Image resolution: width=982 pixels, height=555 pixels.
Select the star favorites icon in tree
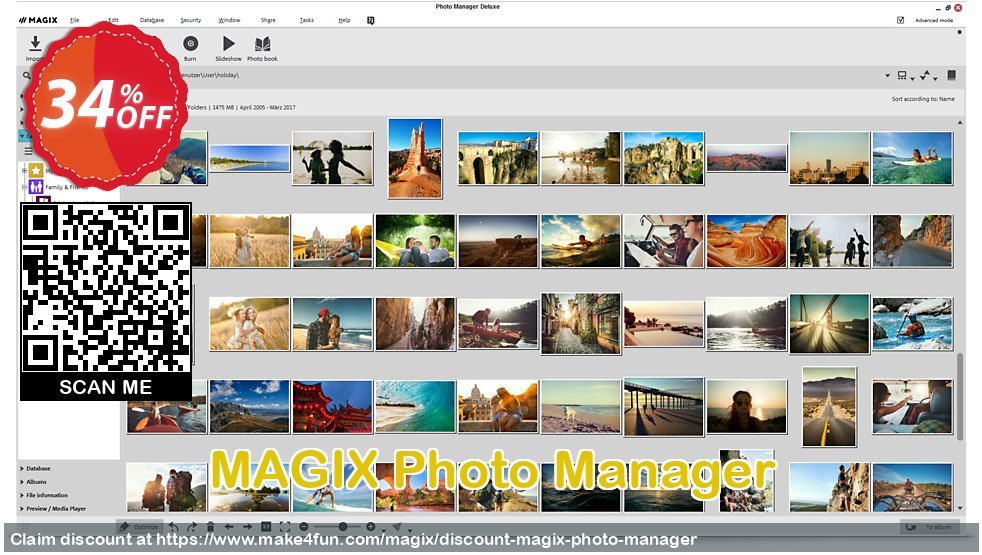point(36,170)
